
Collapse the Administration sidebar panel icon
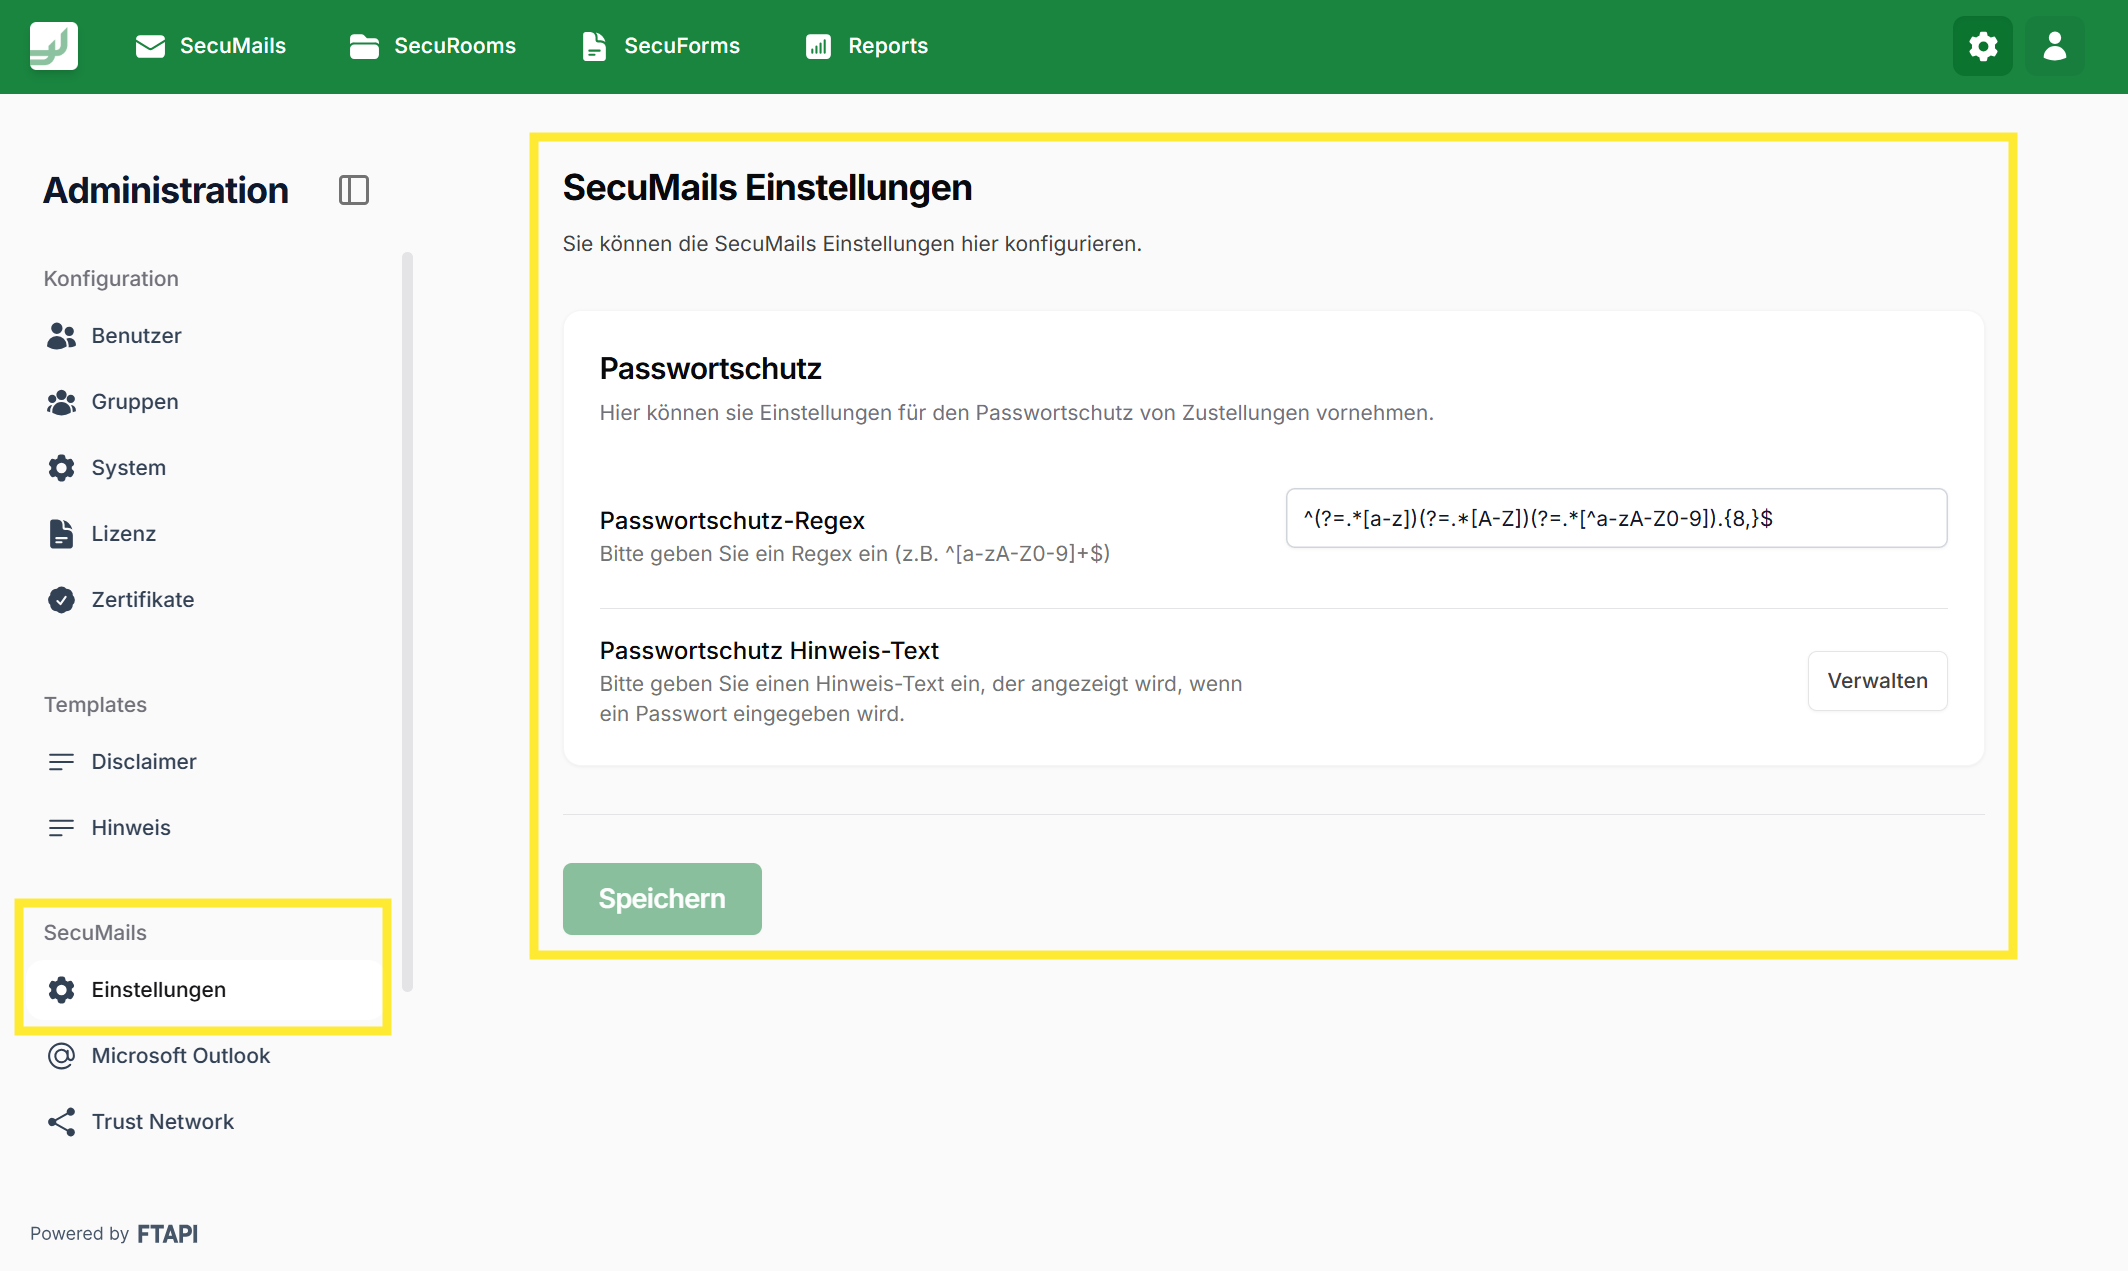(354, 190)
